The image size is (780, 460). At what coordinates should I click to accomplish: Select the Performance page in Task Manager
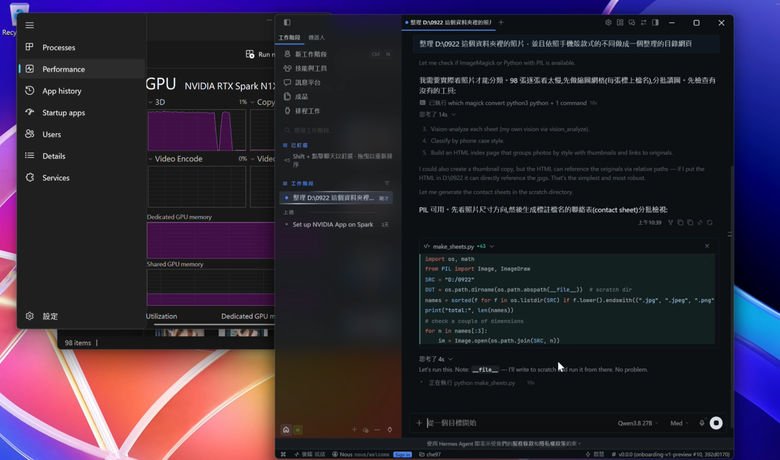point(82,69)
